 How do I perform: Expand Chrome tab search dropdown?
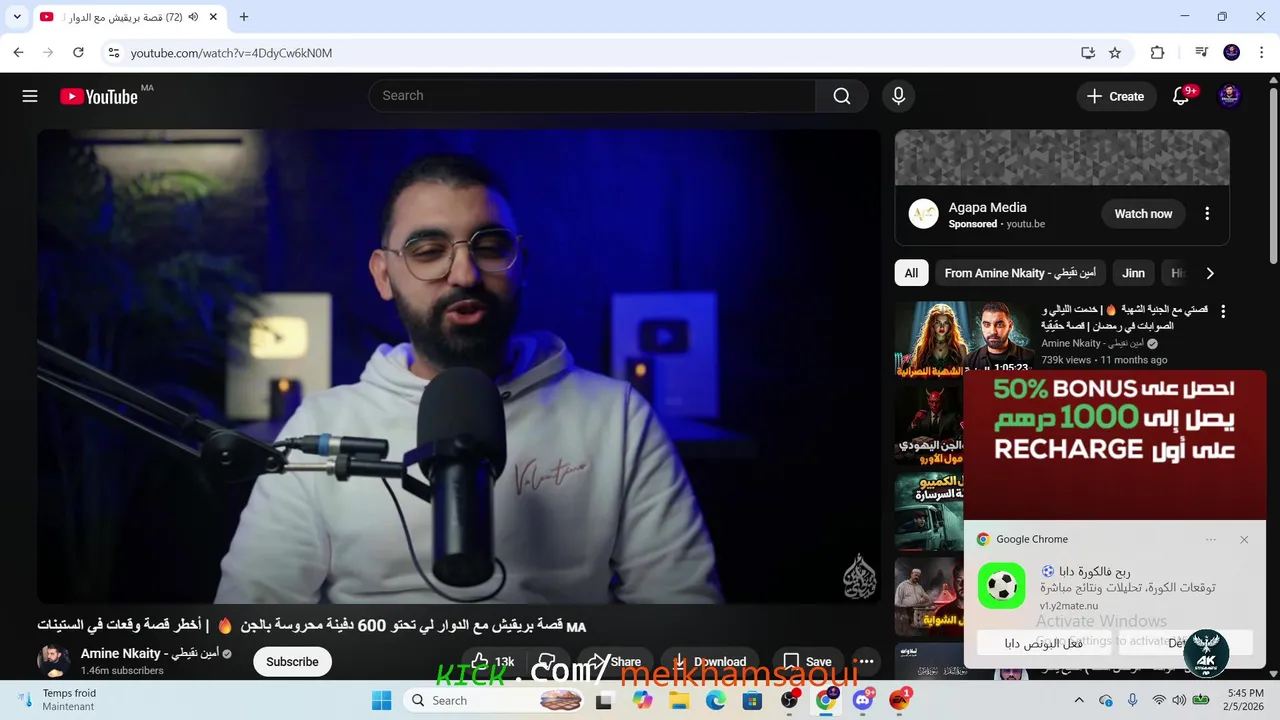coord(16,17)
